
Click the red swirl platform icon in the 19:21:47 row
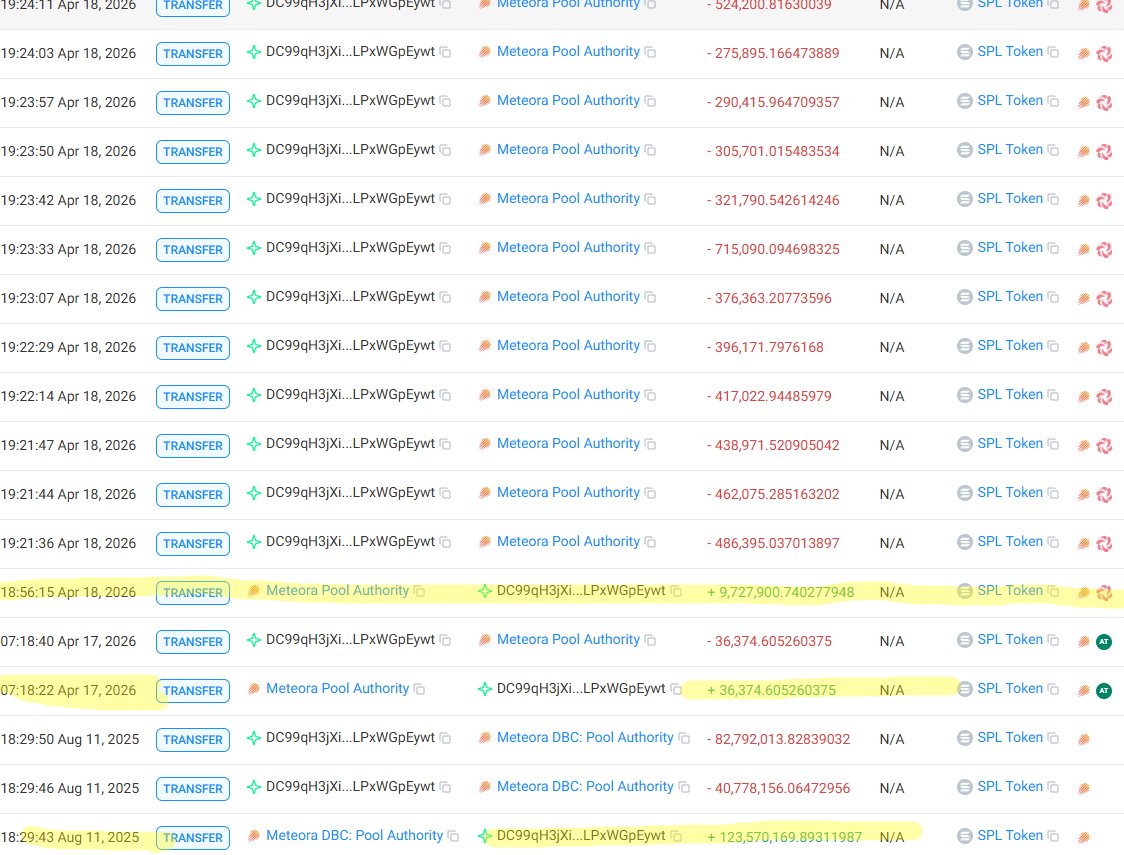tap(1104, 446)
